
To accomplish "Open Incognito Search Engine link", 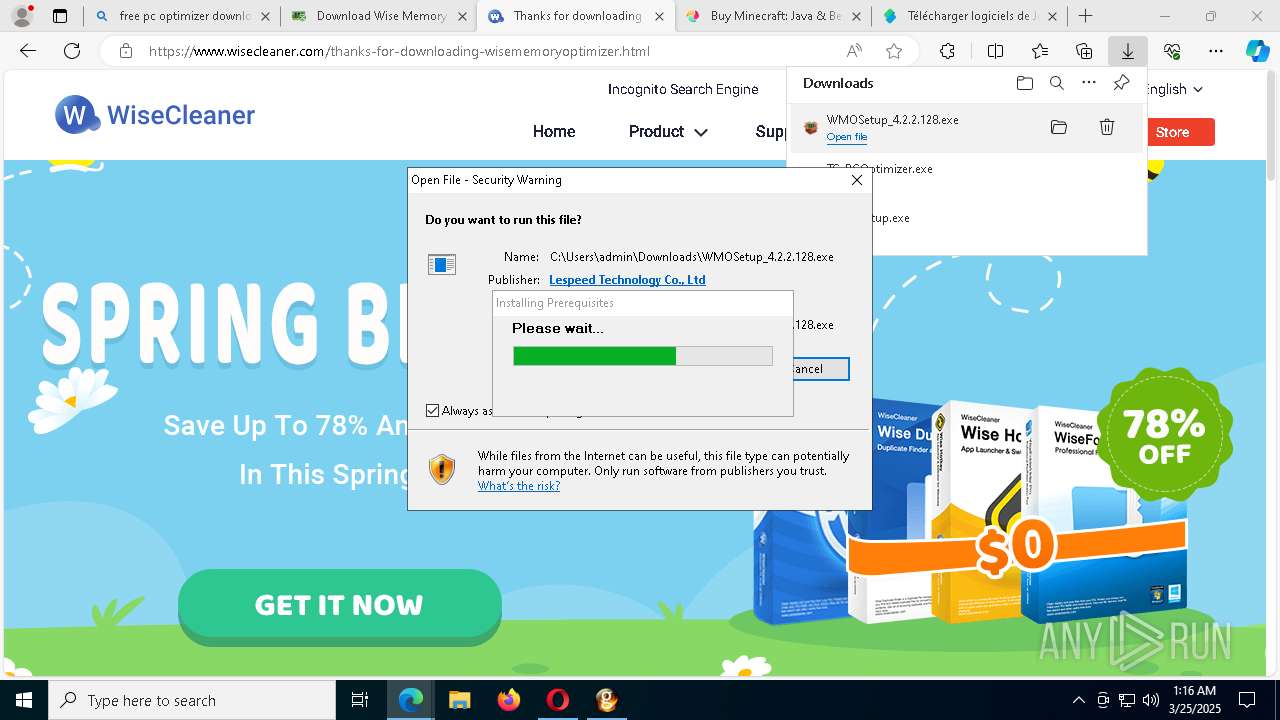I will (x=683, y=89).
